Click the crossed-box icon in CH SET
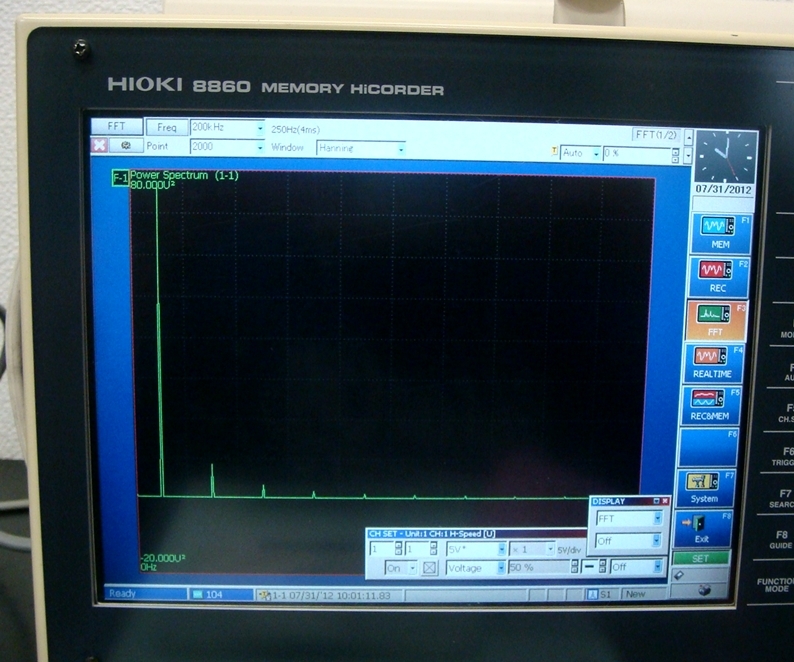 tap(429, 568)
